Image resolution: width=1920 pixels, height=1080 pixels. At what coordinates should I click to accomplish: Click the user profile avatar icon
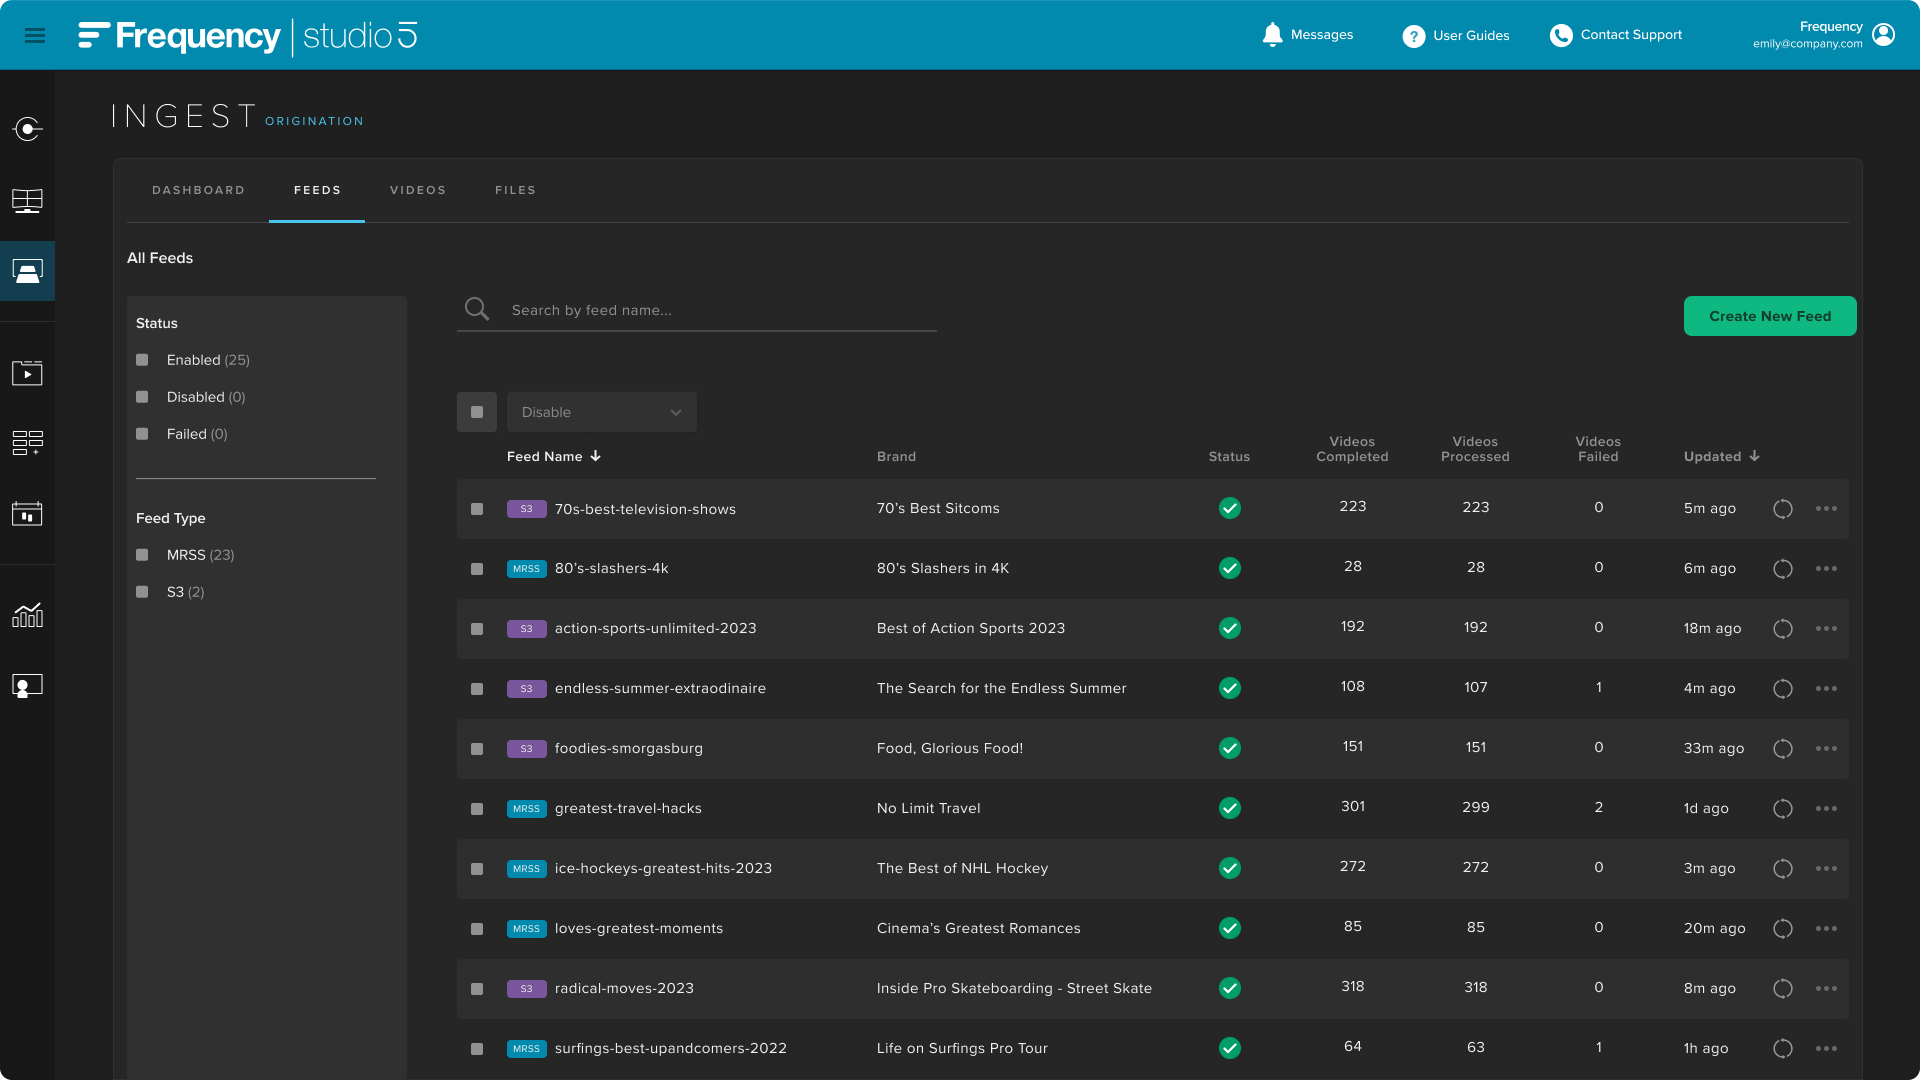point(1883,35)
